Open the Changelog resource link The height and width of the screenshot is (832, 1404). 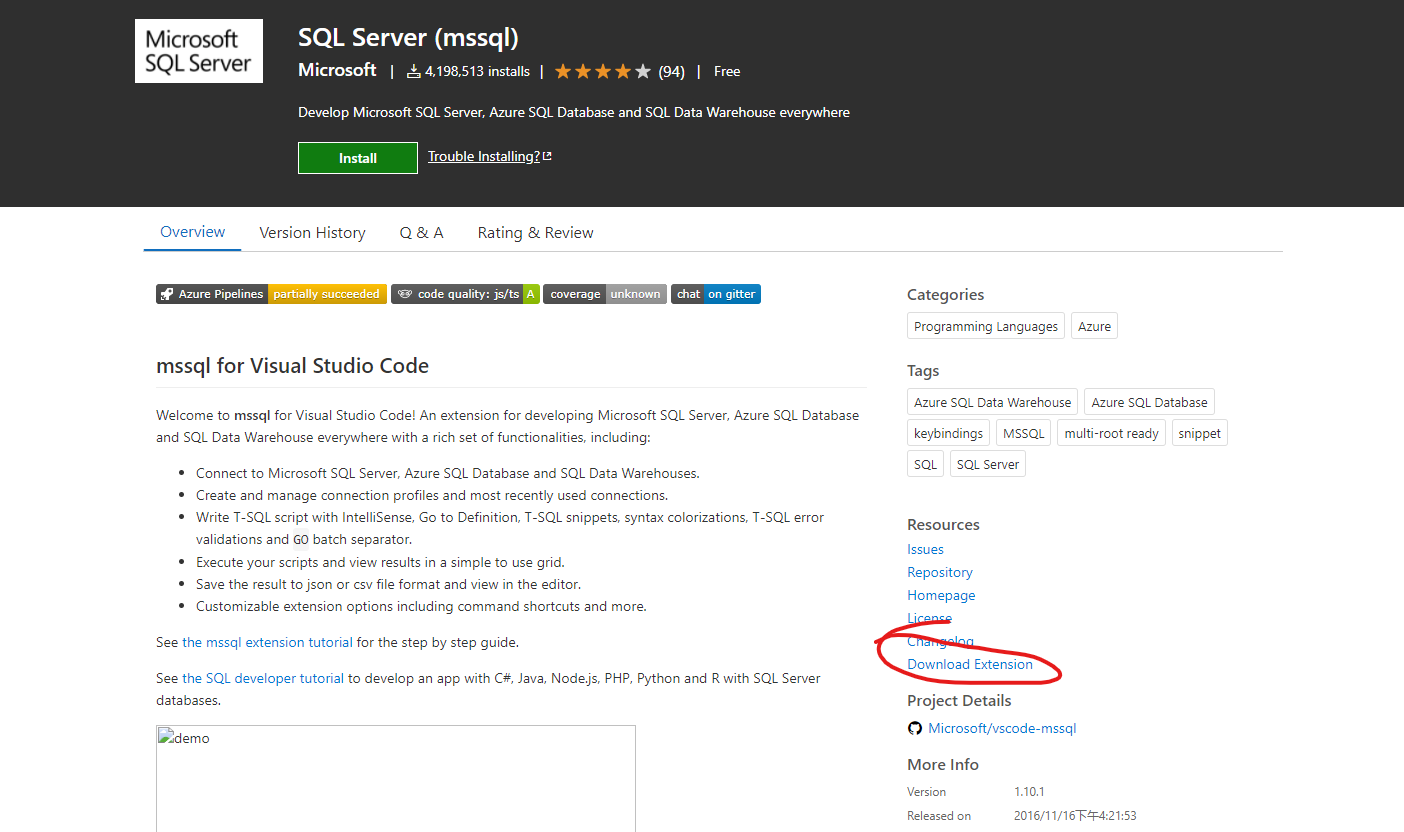[940, 641]
